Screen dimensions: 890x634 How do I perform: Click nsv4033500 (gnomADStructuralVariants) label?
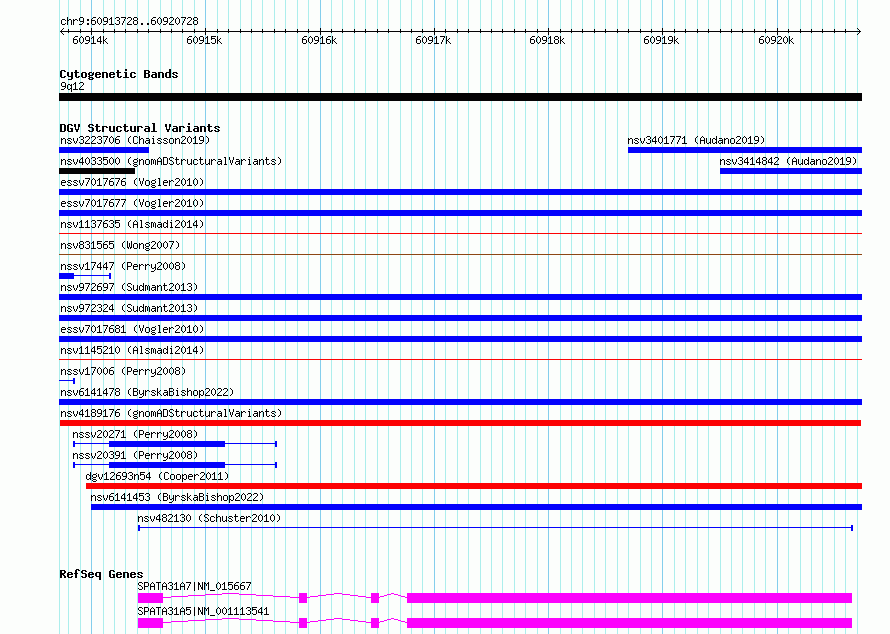[171, 161]
